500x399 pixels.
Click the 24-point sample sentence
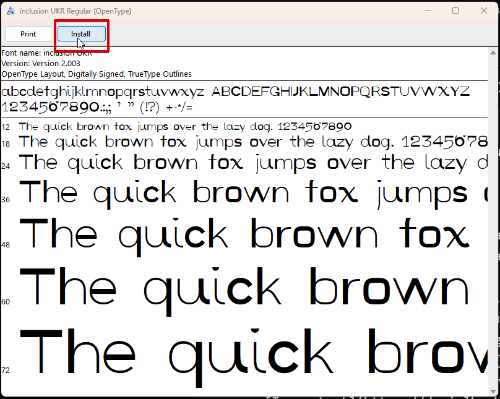(x=253, y=163)
